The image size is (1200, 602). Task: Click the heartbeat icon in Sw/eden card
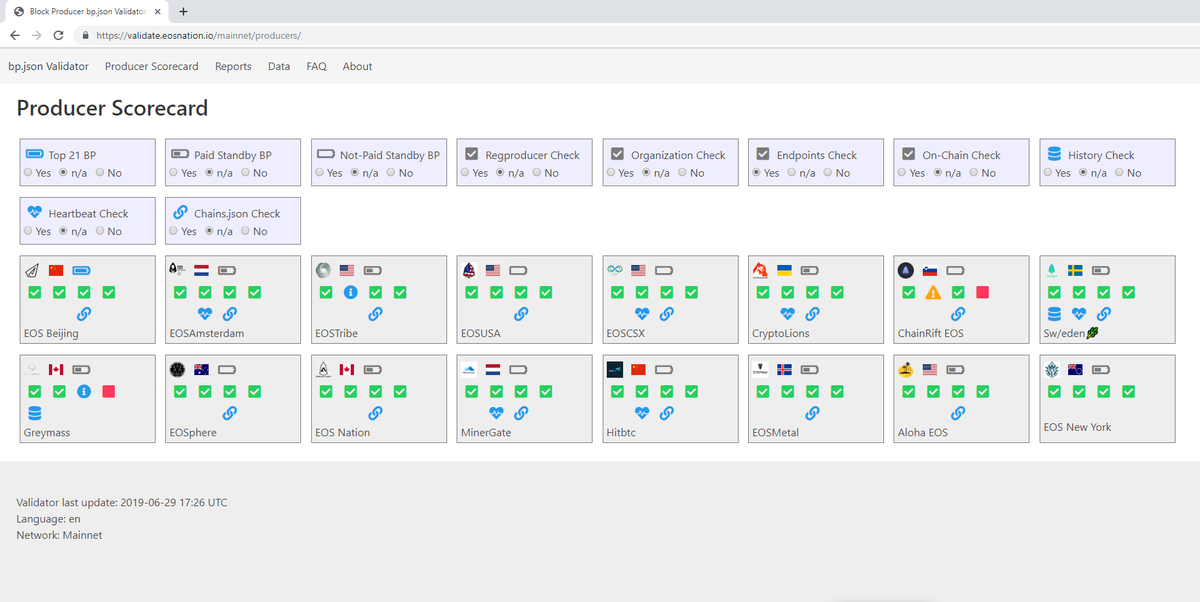pos(1079,314)
